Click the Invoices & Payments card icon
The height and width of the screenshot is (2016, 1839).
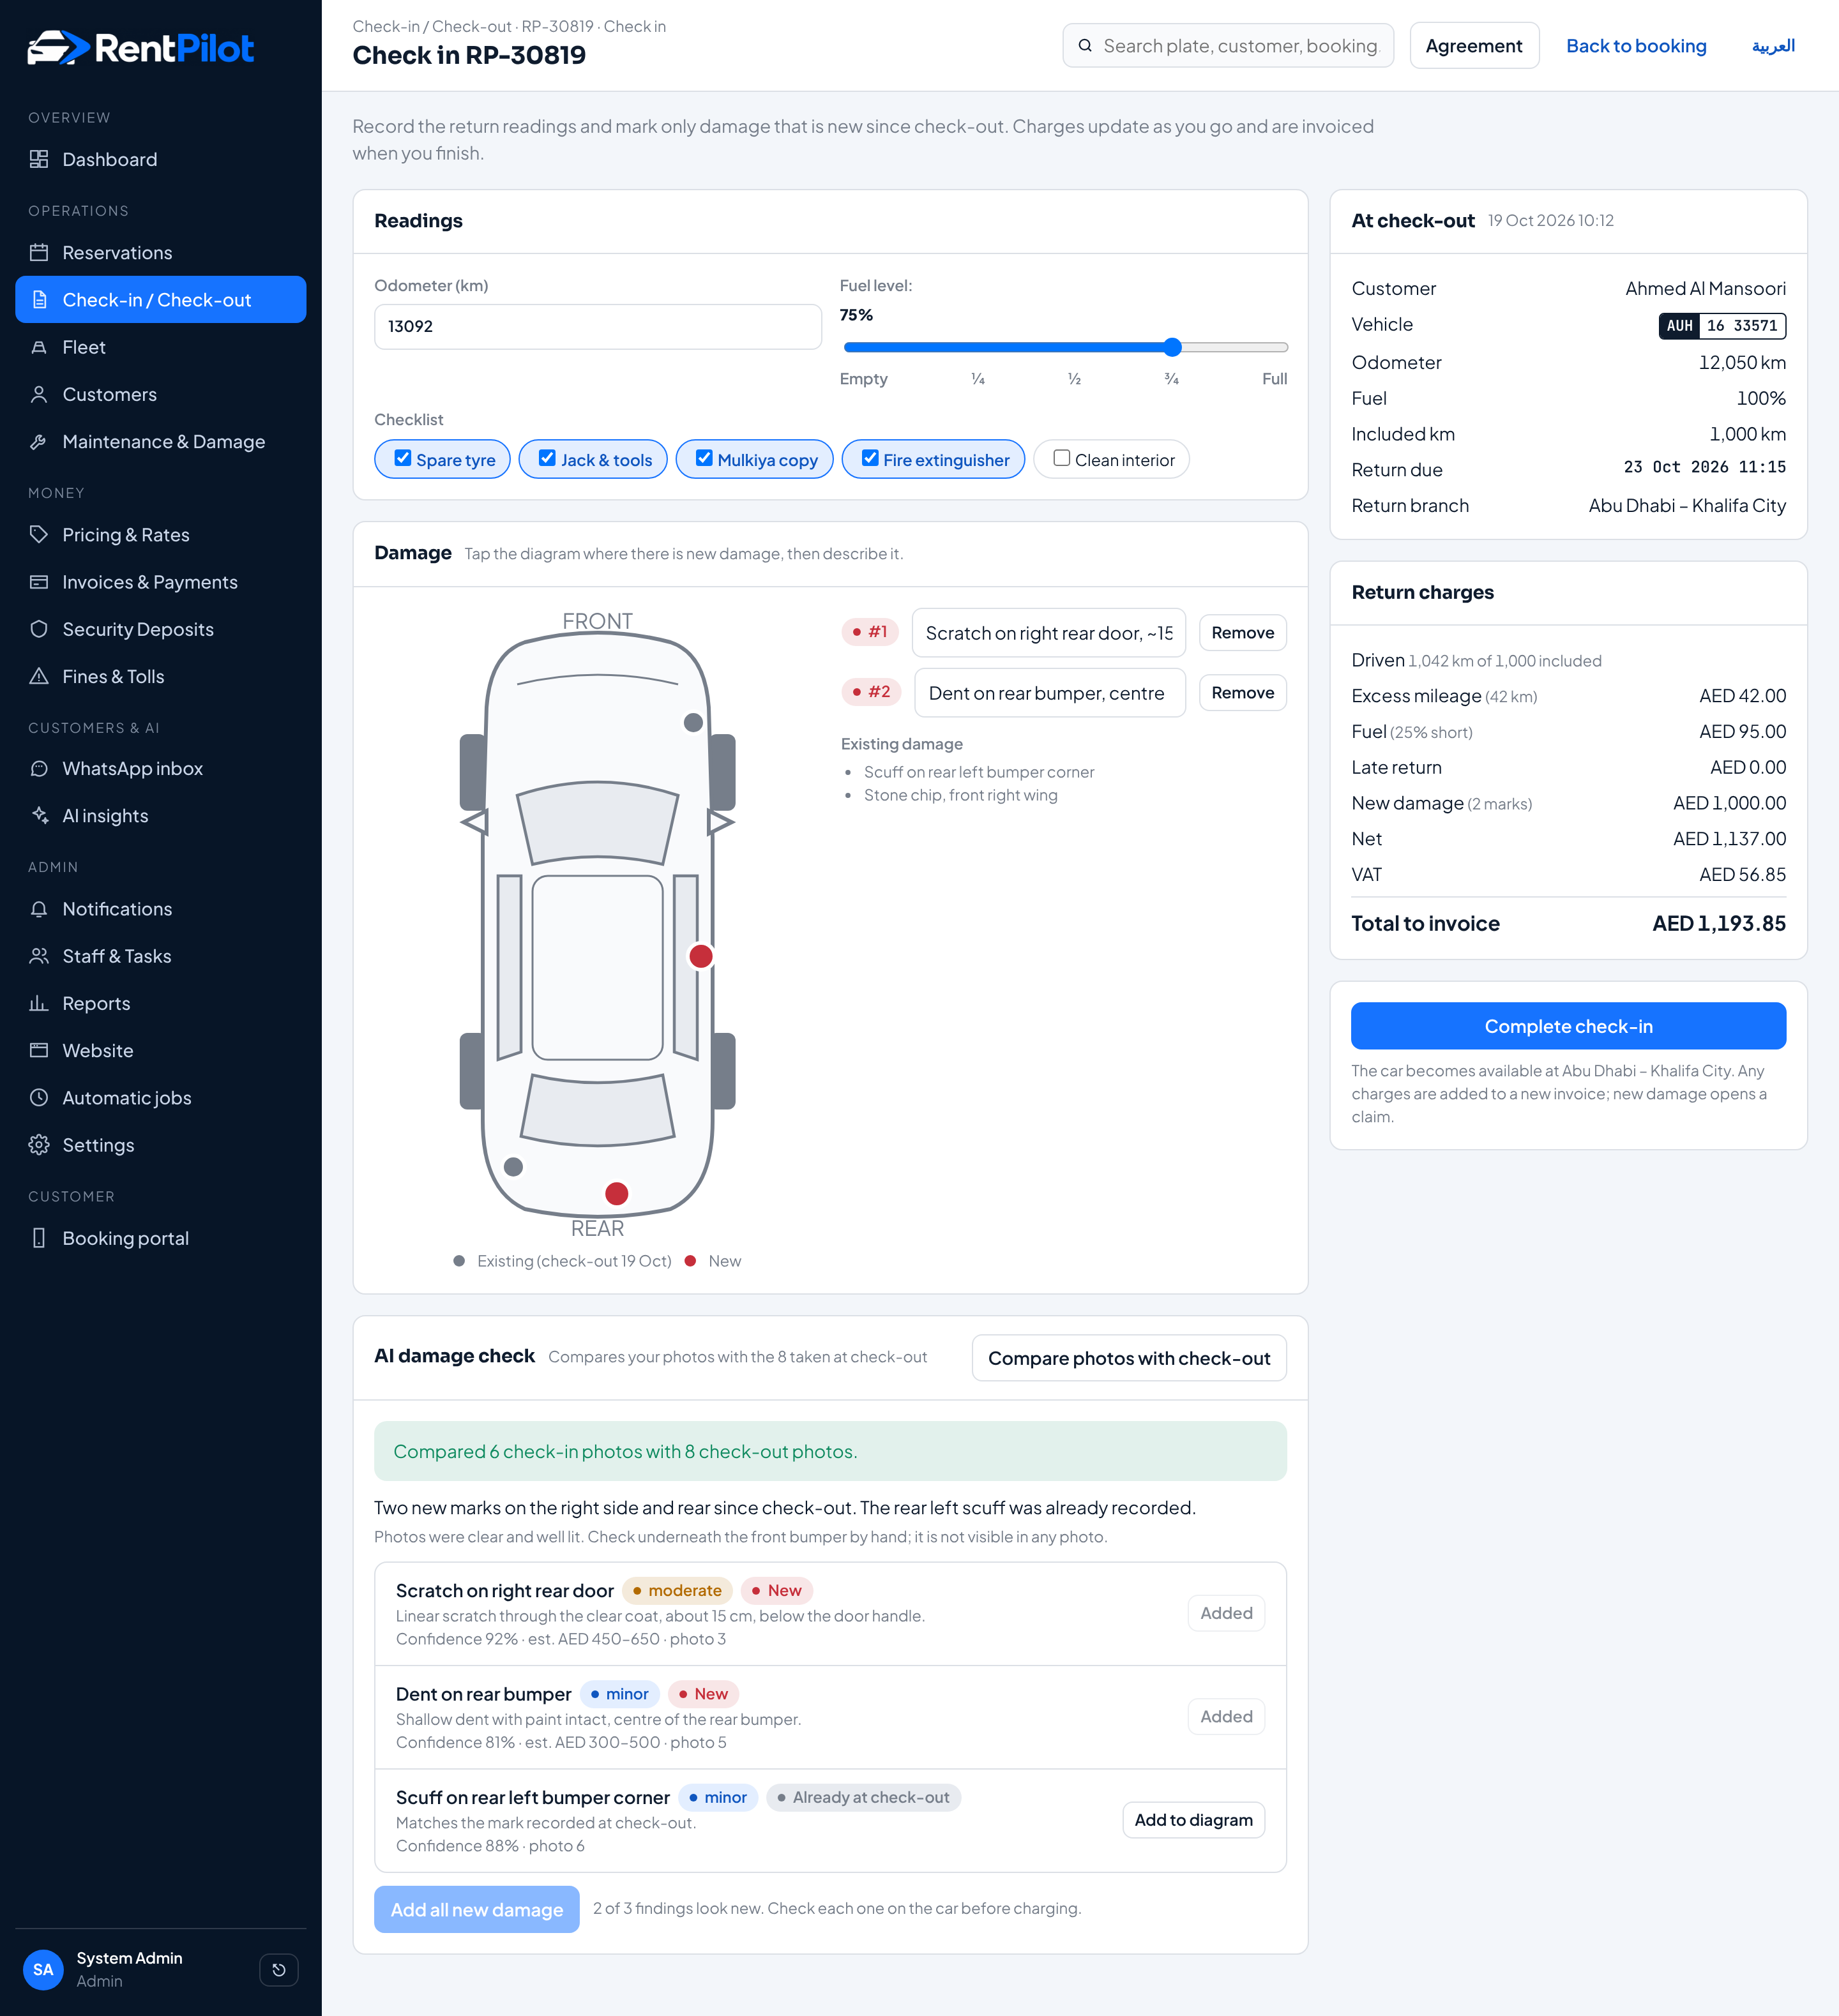(39, 581)
